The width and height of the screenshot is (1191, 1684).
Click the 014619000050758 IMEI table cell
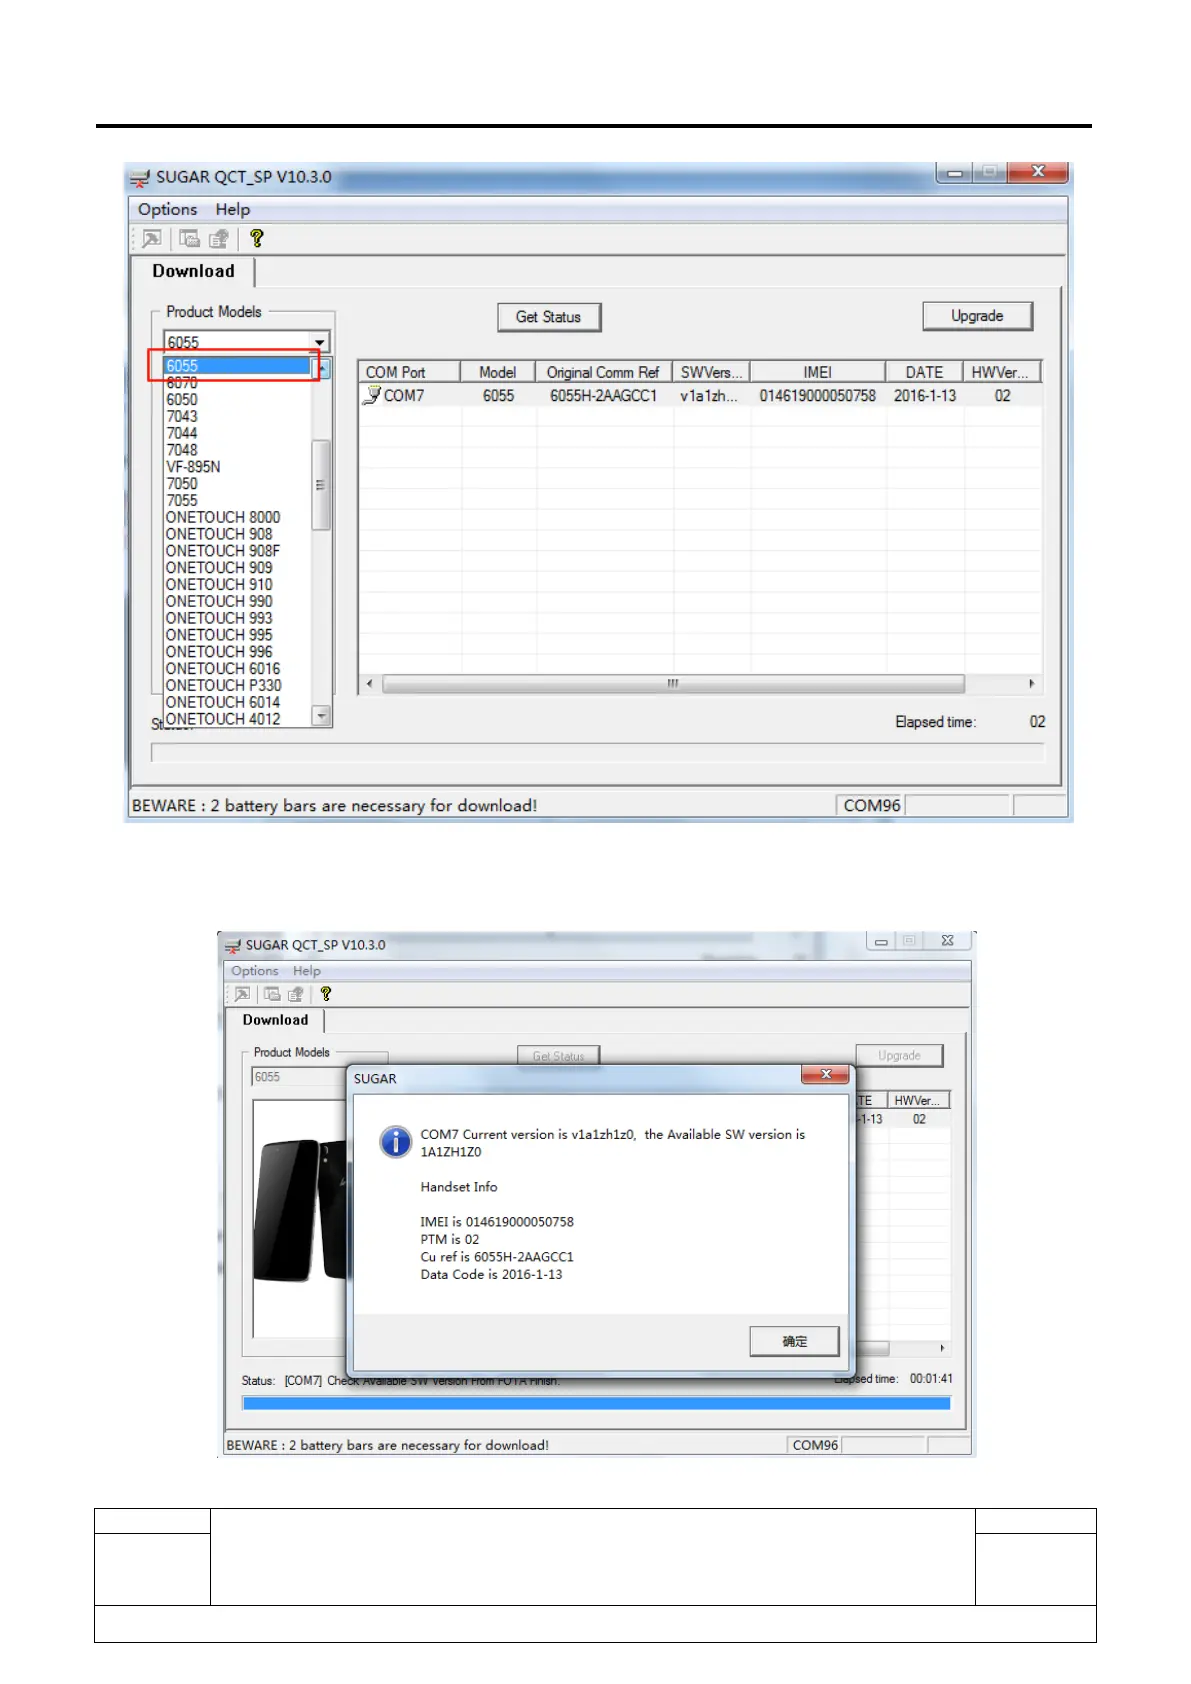tap(817, 396)
